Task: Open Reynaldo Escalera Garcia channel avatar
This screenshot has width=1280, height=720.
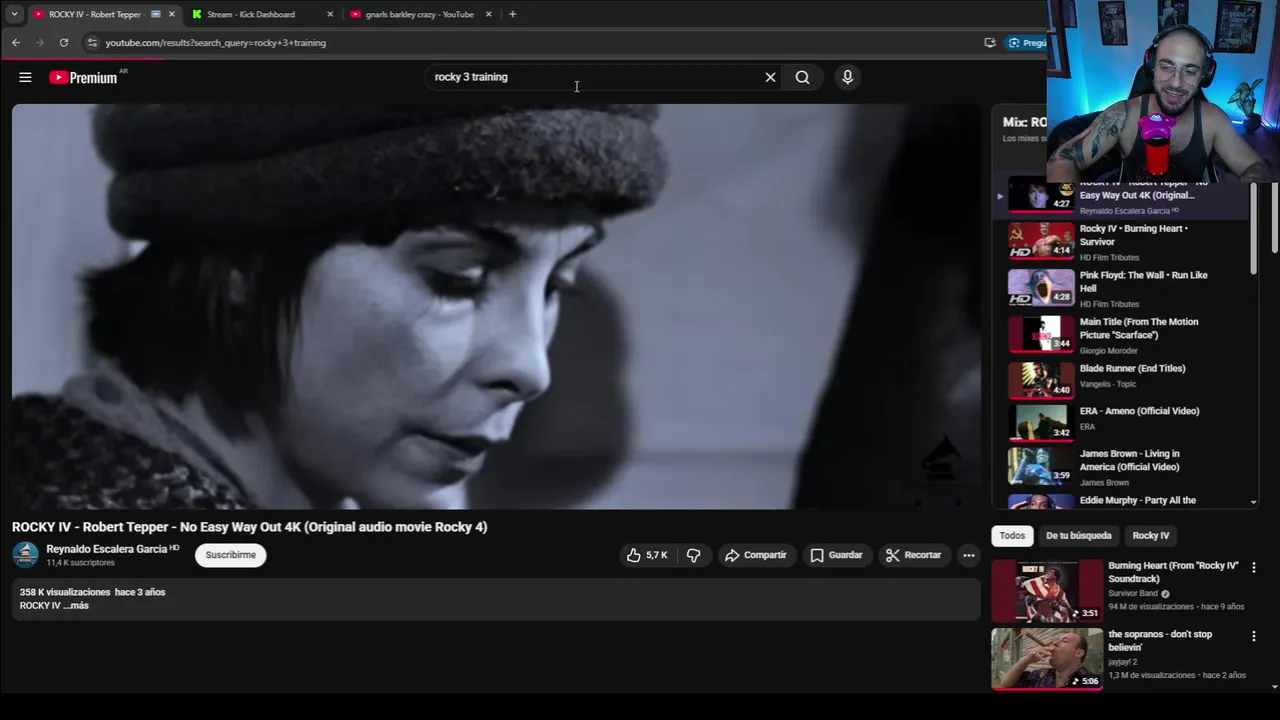Action: pyautogui.click(x=25, y=555)
